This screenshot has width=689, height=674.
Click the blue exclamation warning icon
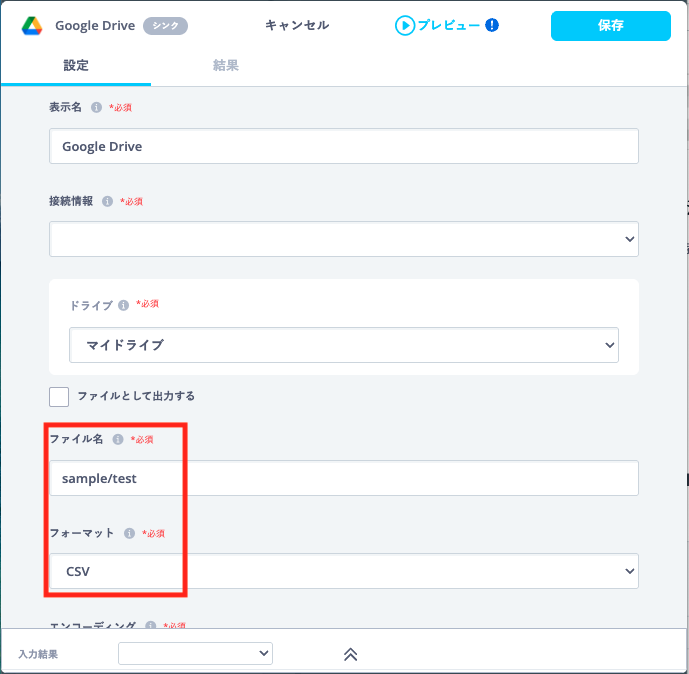pyautogui.click(x=492, y=25)
